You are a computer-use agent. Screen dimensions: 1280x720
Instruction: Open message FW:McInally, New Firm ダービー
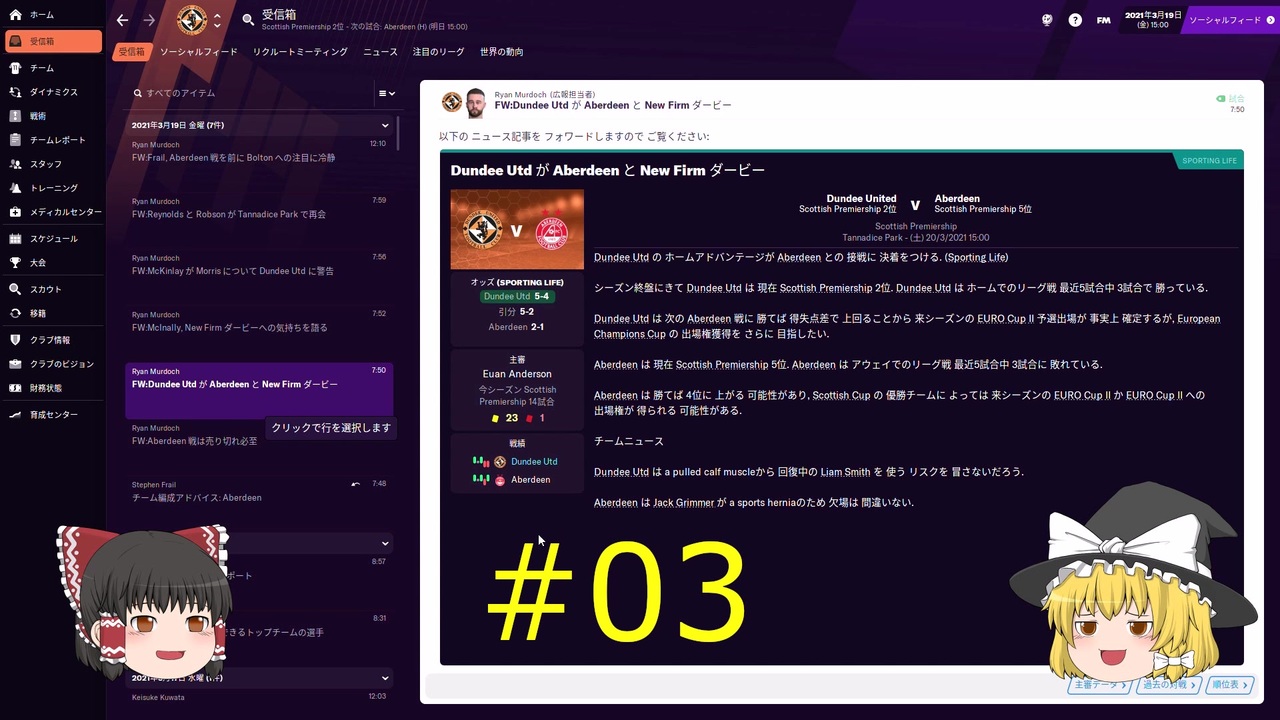click(259, 334)
